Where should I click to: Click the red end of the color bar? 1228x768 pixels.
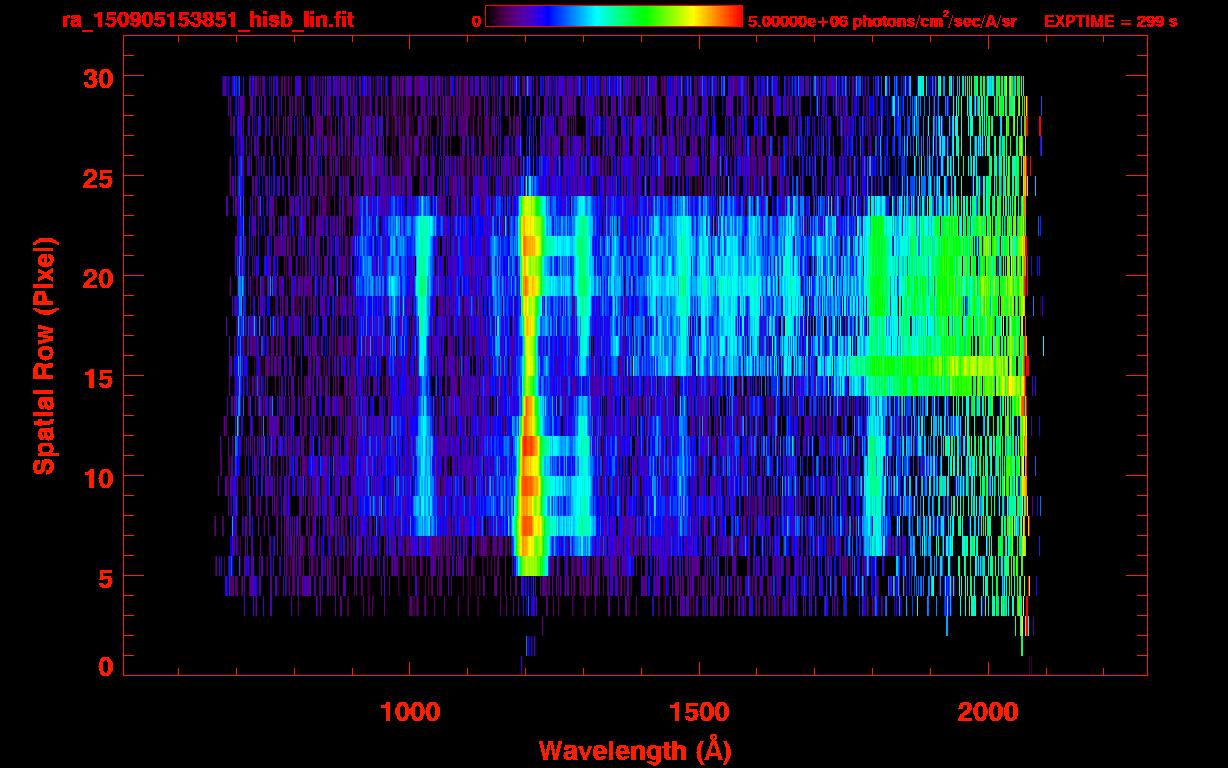[x=730, y=16]
